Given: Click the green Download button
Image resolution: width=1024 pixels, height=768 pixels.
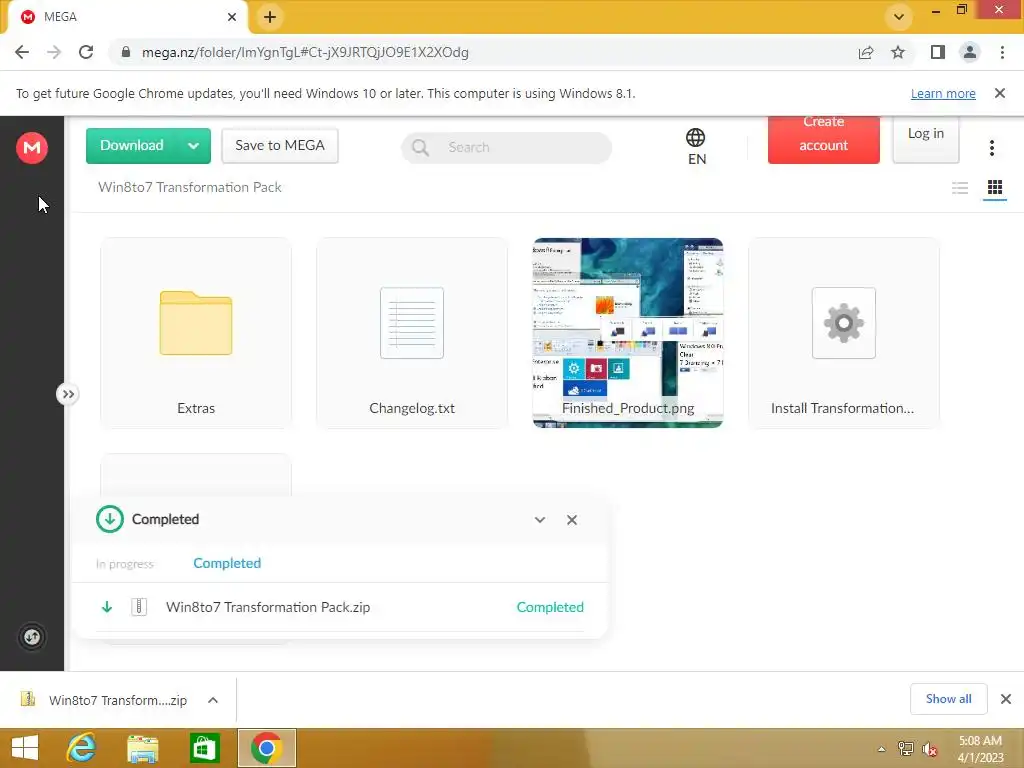Looking at the screenshot, I should point(131,146).
